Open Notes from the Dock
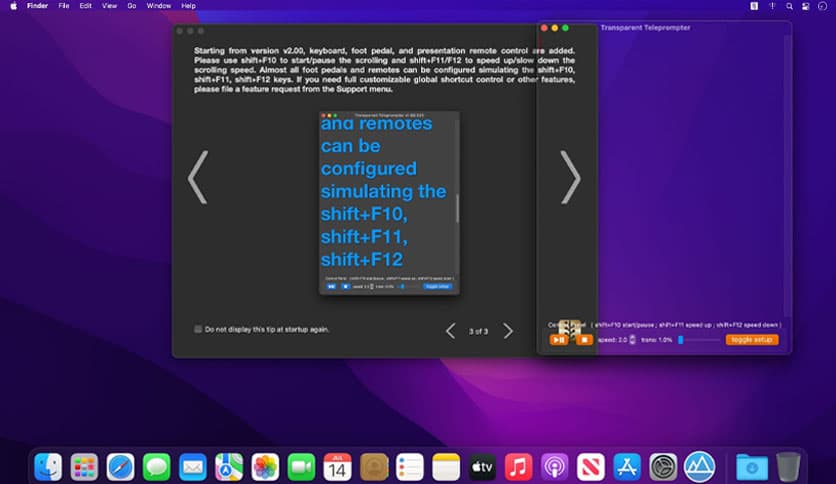836x484 pixels. tap(446, 467)
